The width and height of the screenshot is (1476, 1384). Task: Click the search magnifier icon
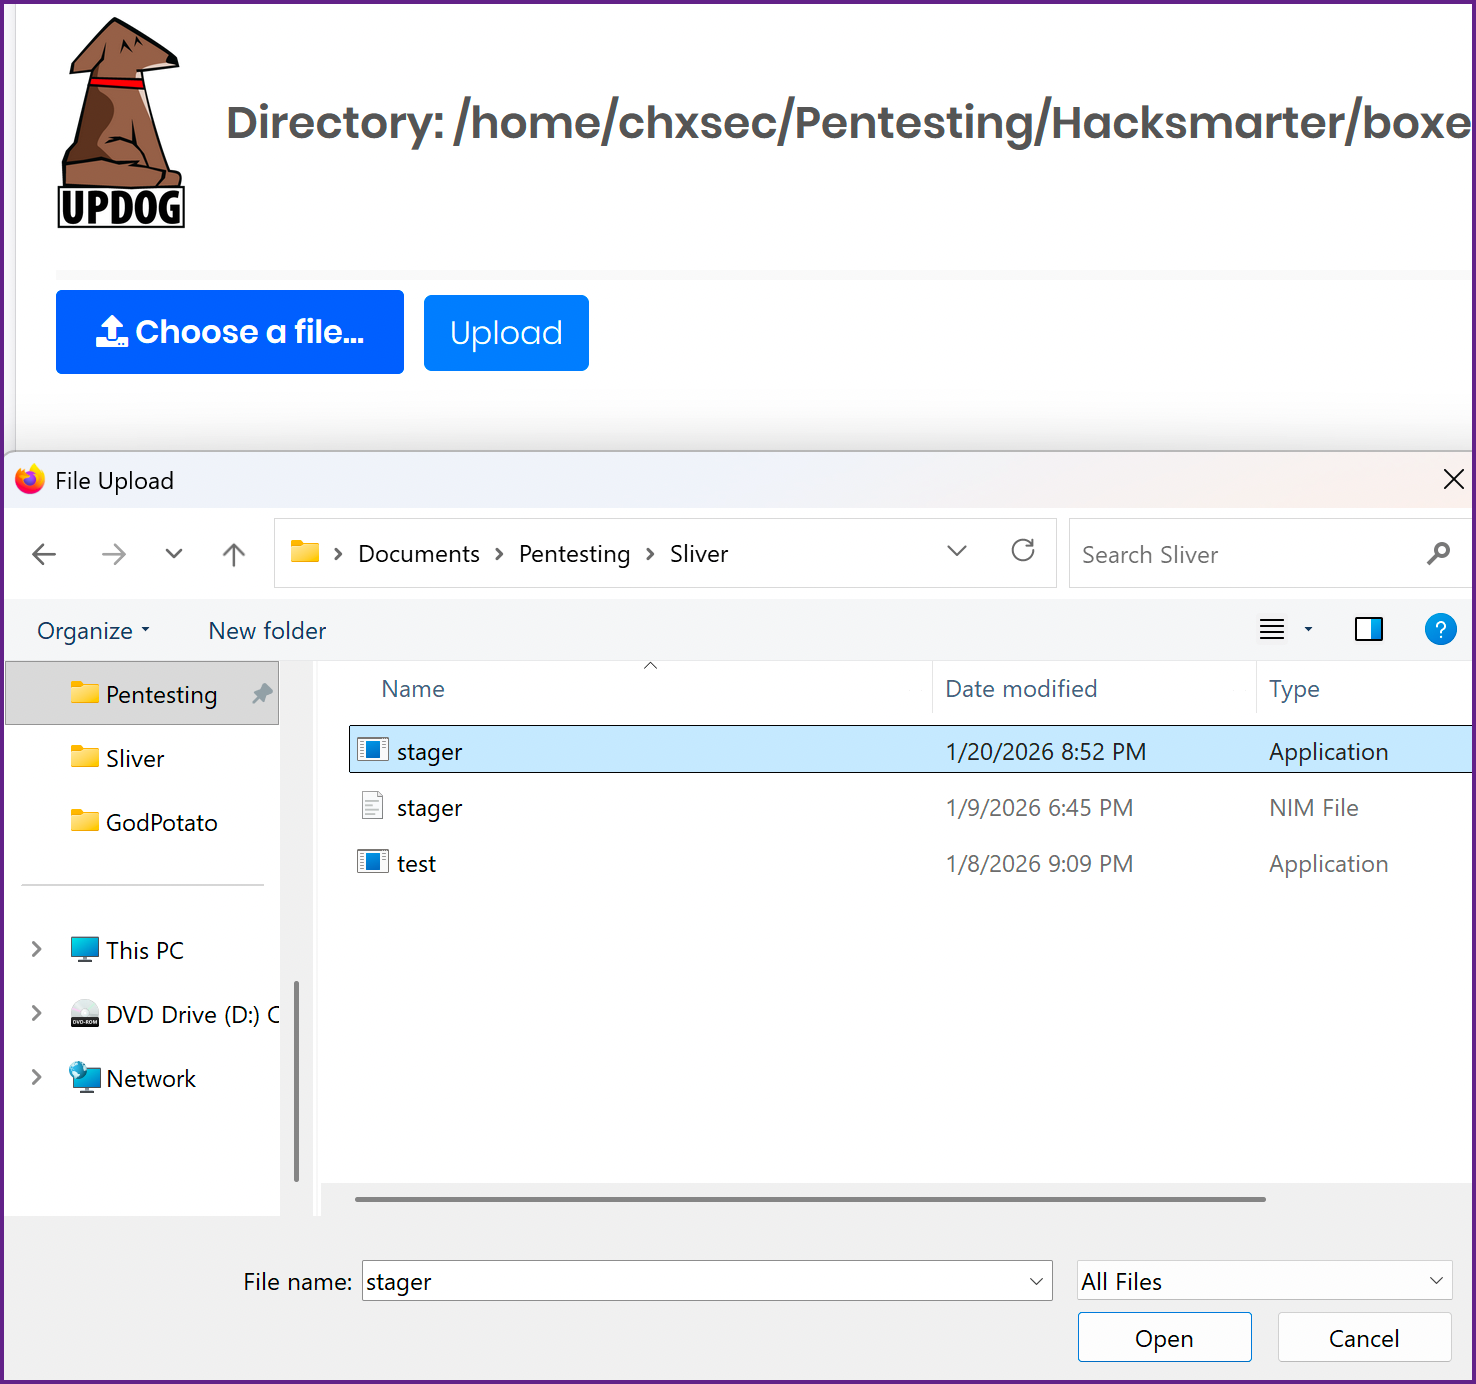(x=1438, y=553)
